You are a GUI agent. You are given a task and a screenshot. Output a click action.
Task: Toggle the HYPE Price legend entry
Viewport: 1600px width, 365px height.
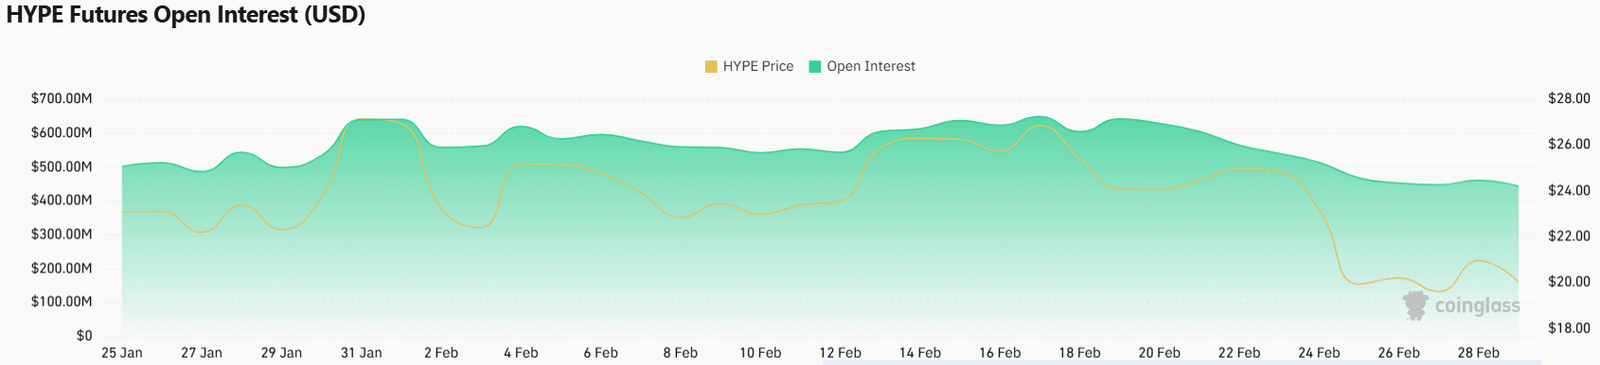749,66
